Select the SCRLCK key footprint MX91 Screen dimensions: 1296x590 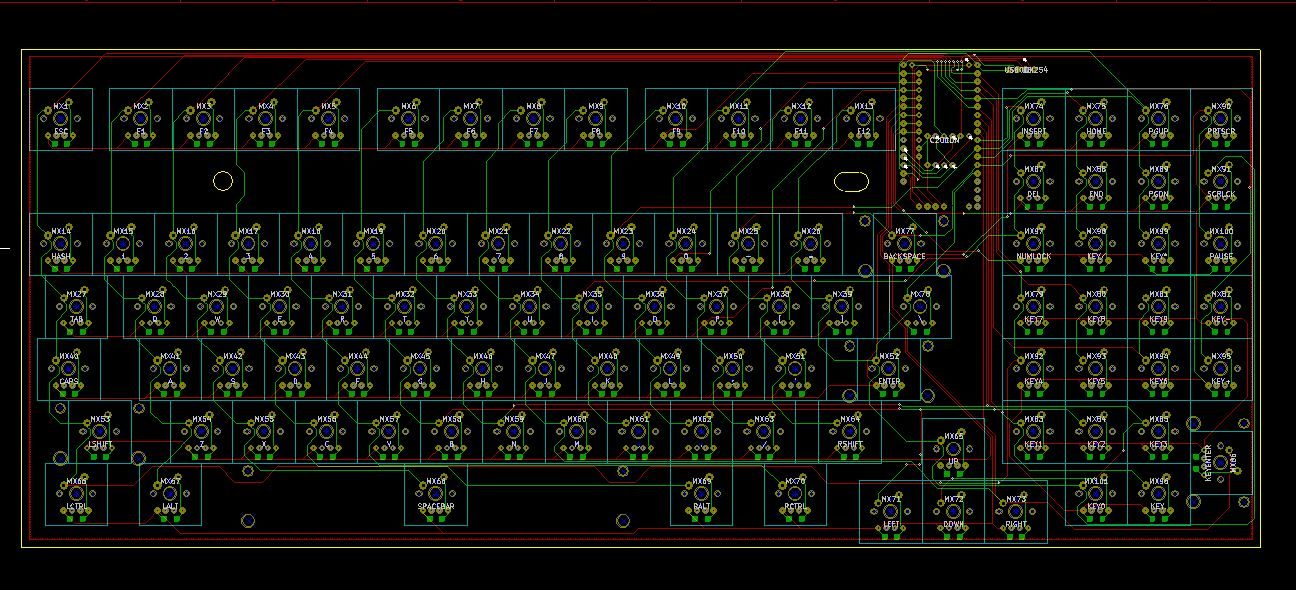tap(1221, 182)
